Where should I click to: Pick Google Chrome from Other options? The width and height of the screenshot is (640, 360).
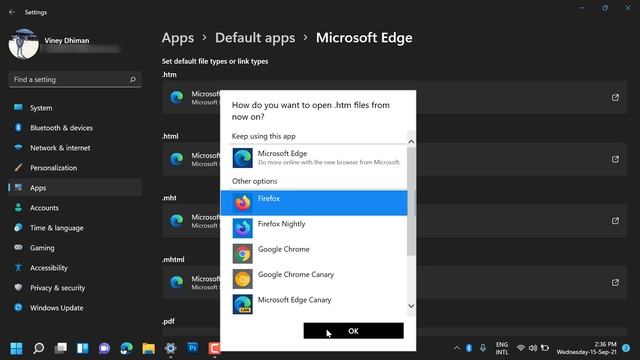pyautogui.click(x=314, y=253)
